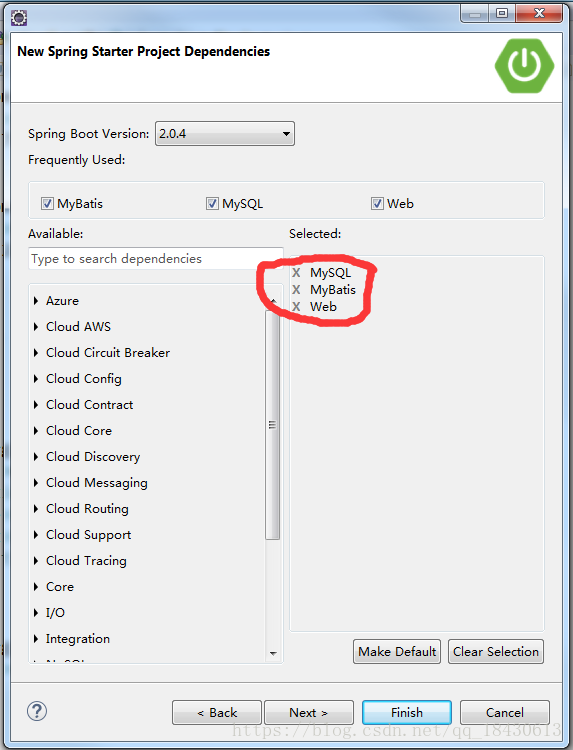
Task: Uncheck the MySQL checkbox
Action: [212, 204]
